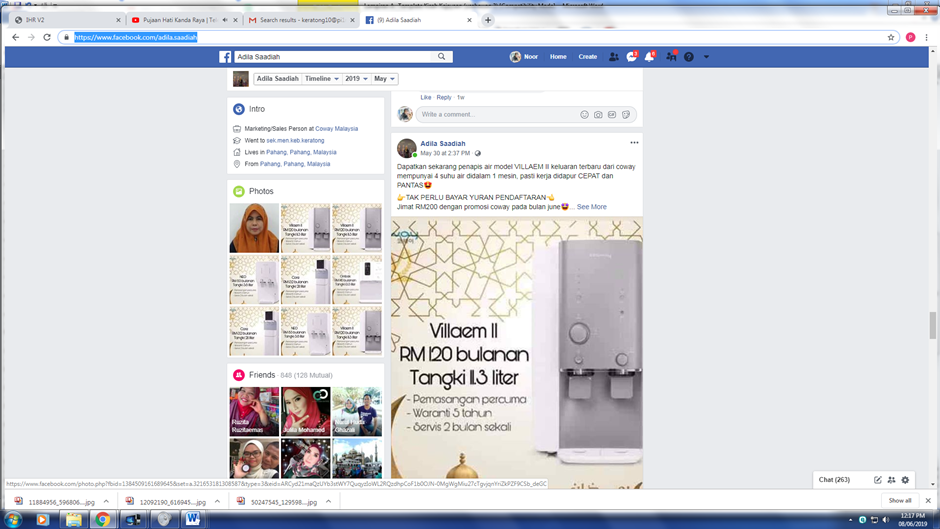
Task: Open Coway Malaysia link in Intro
Action: [x=337, y=129]
